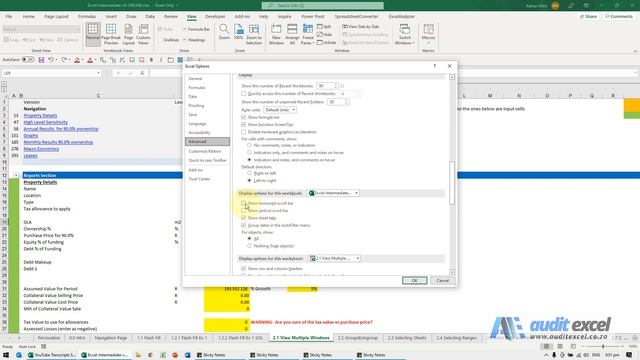This screenshot has width=640, height=360.
Task: Toggle Show sheet tabs checkbox
Action: pyautogui.click(x=244, y=218)
